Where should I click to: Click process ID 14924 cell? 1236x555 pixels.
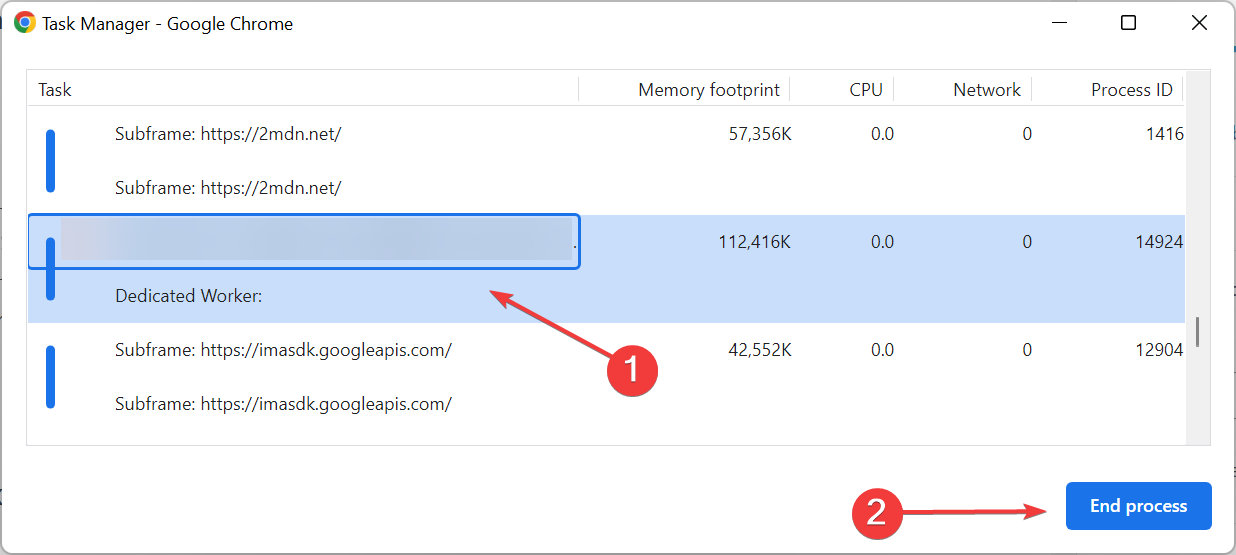[x=1159, y=242]
